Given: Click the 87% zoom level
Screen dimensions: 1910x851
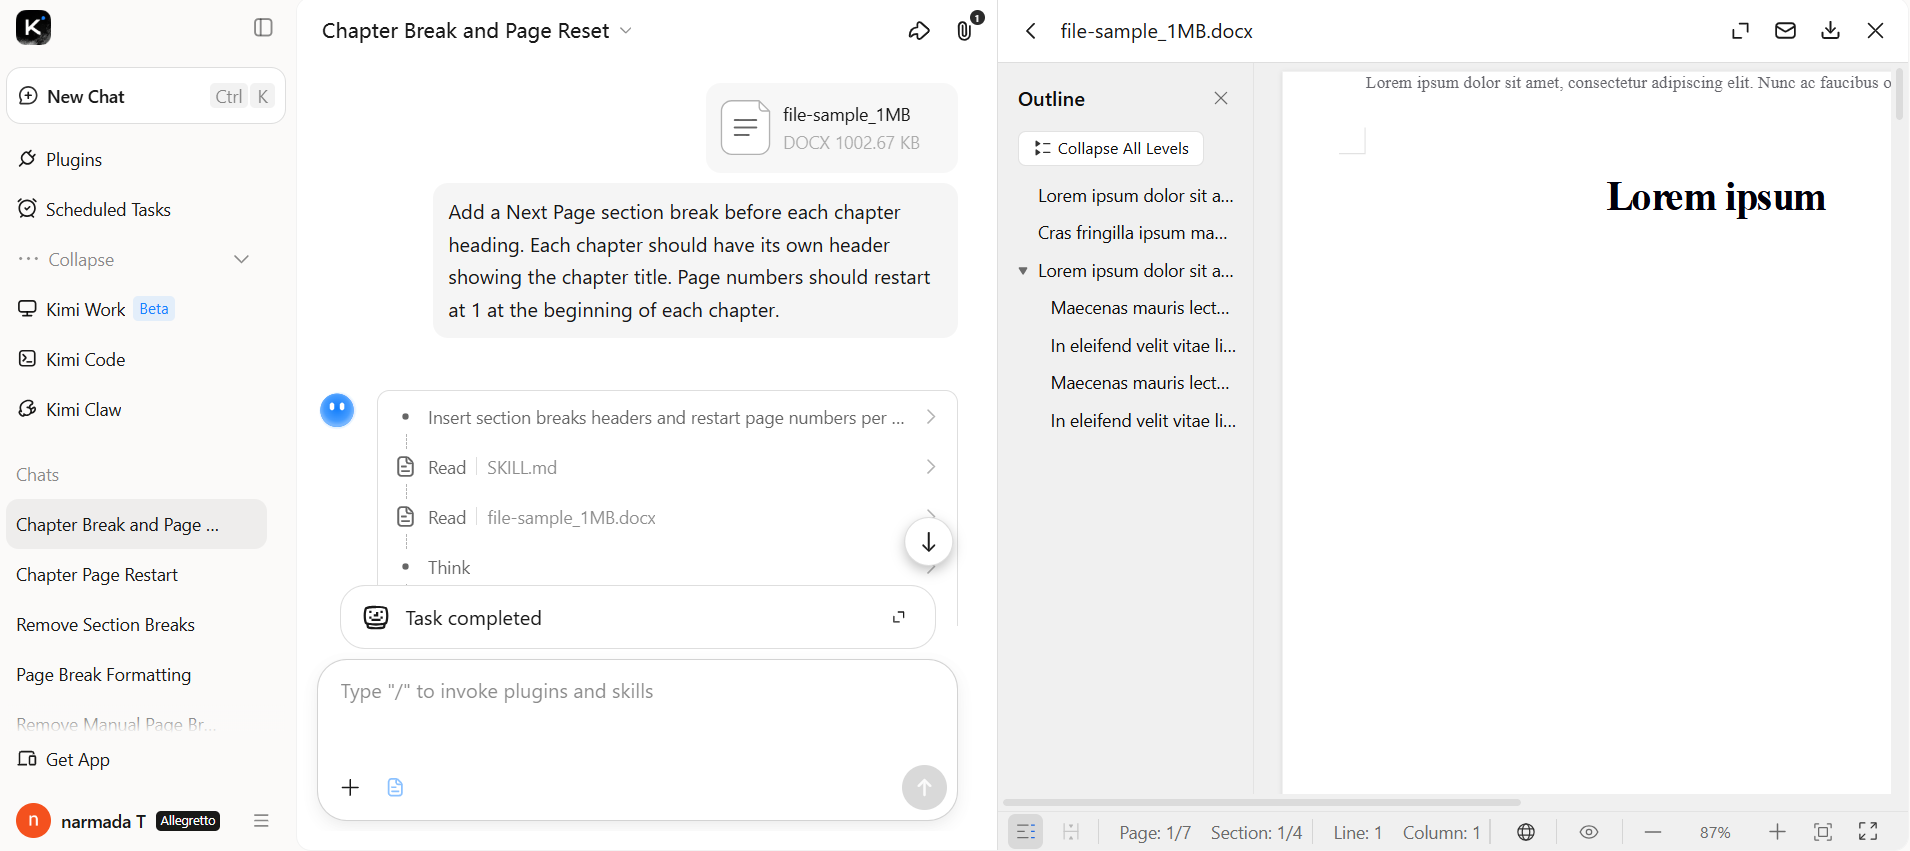Looking at the screenshot, I should click(x=1715, y=833).
